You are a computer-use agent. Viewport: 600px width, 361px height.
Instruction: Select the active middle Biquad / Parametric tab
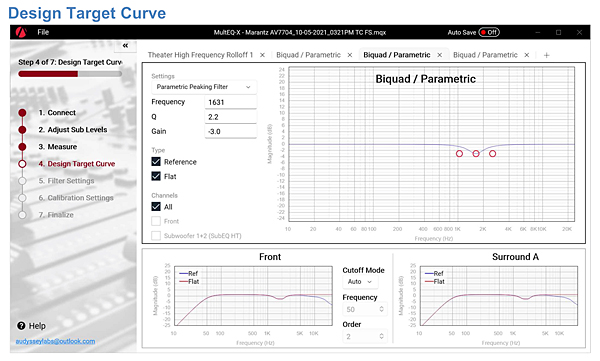tap(397, 55)
